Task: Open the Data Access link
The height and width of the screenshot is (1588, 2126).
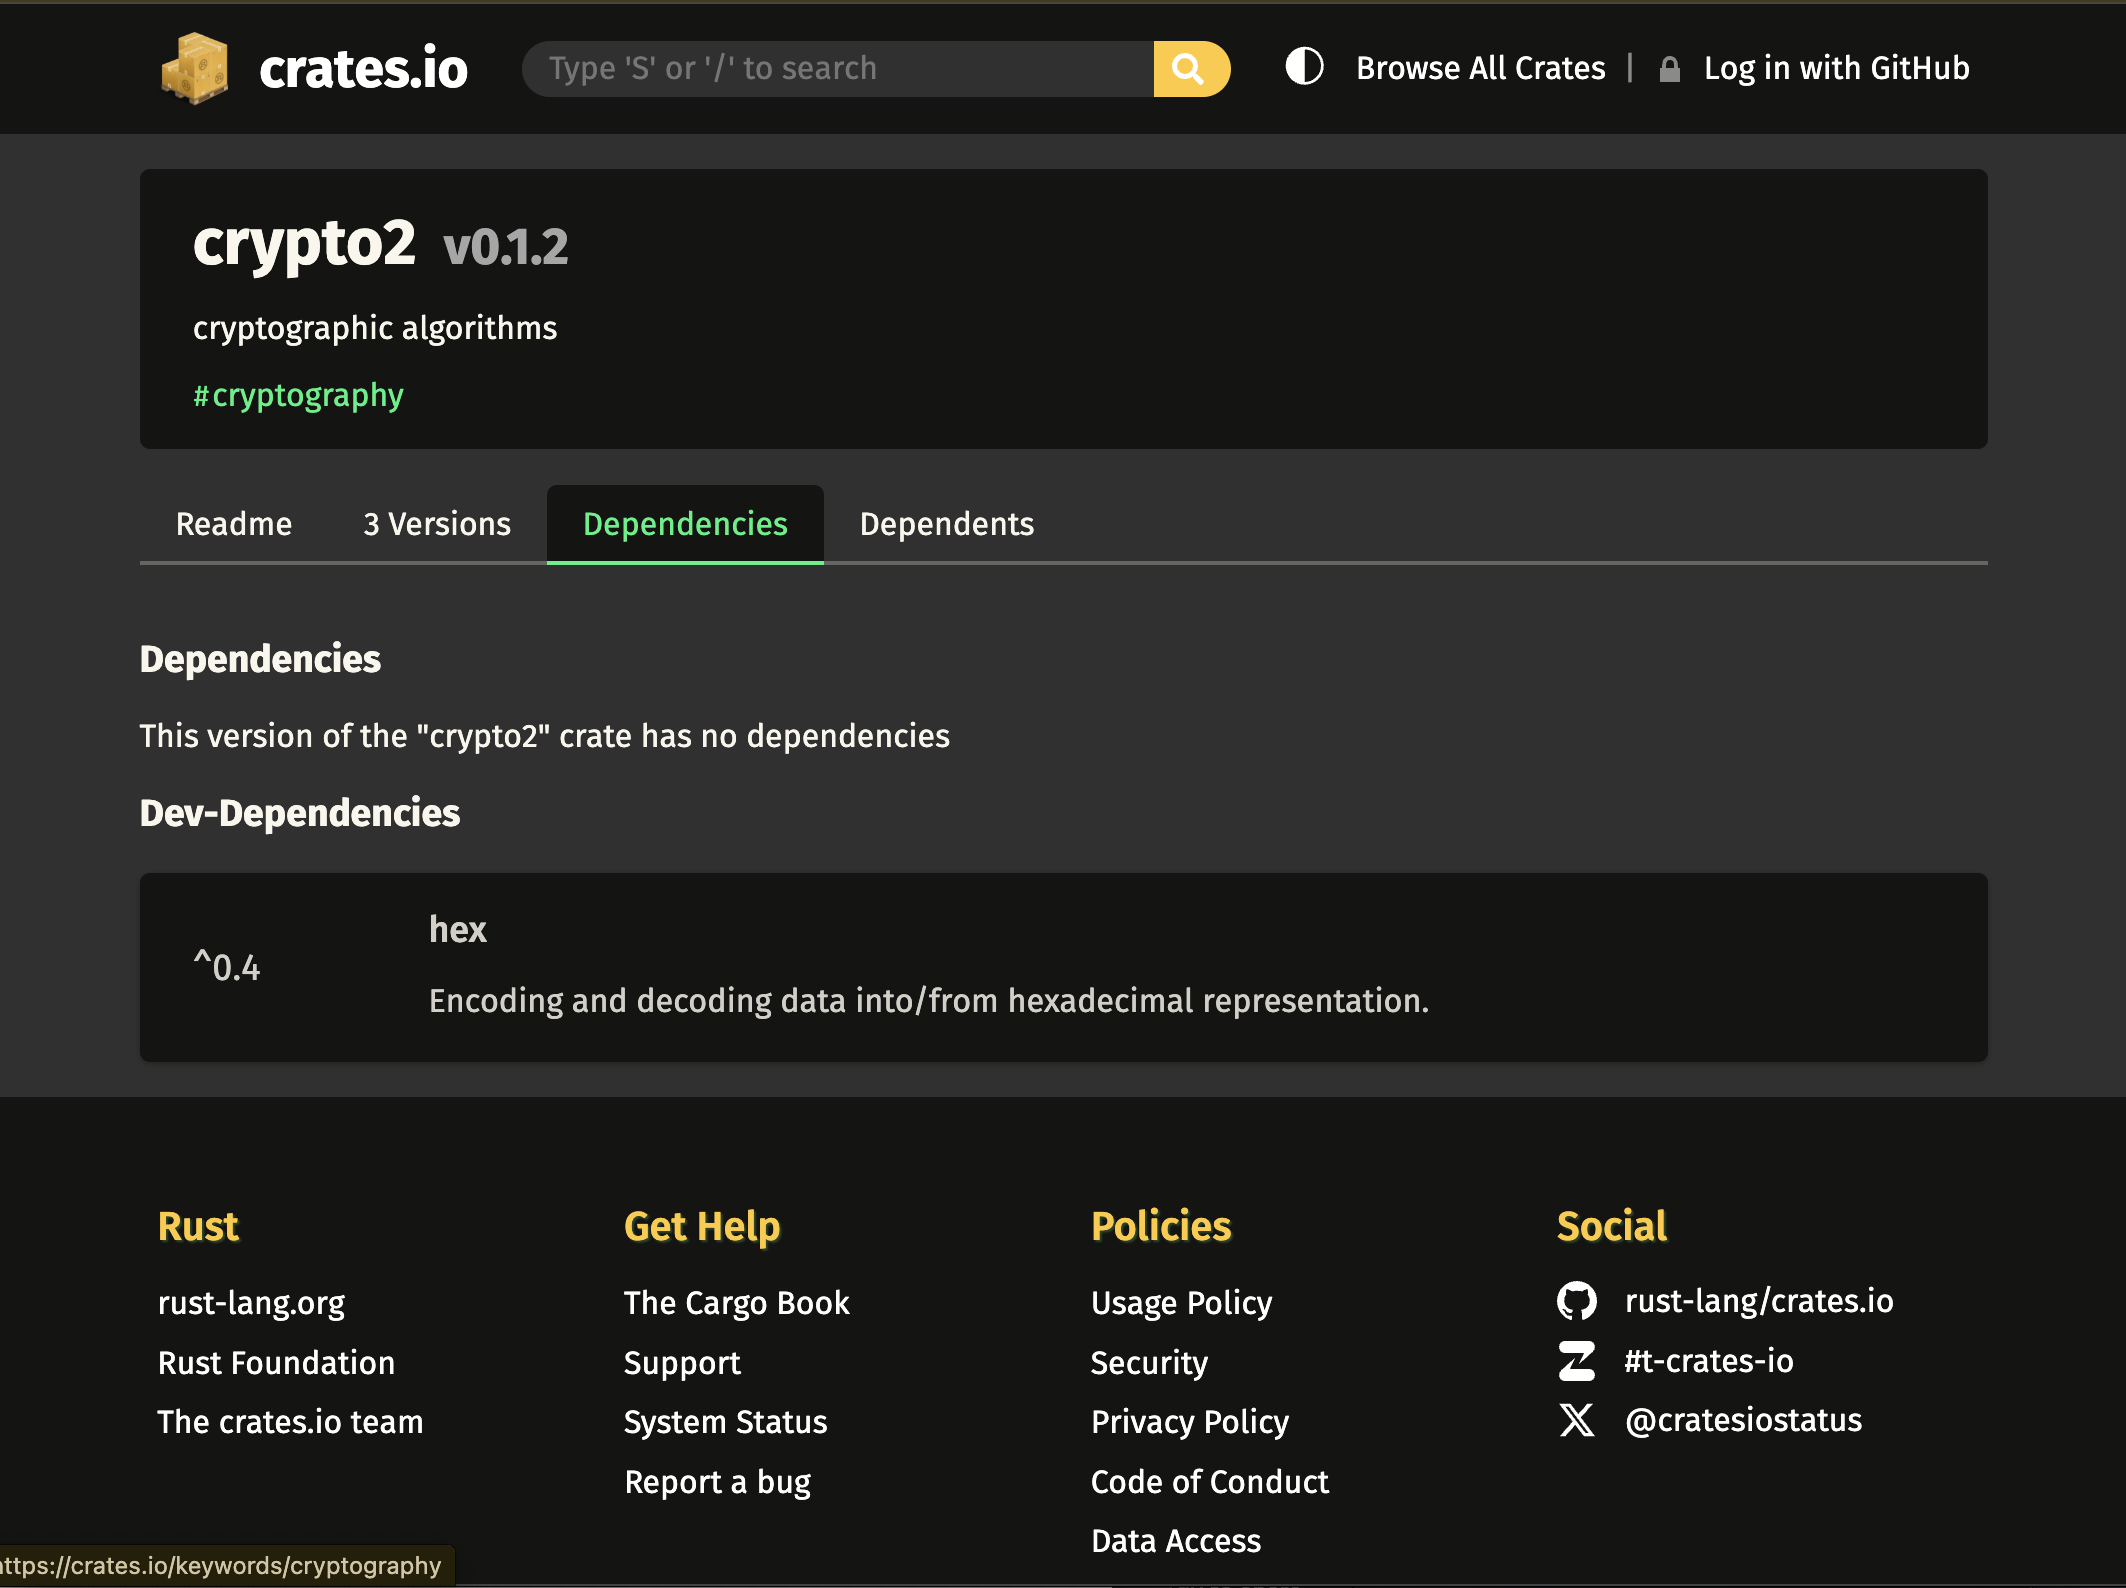Action: pyautogui.click(x=1176, y=1541)
